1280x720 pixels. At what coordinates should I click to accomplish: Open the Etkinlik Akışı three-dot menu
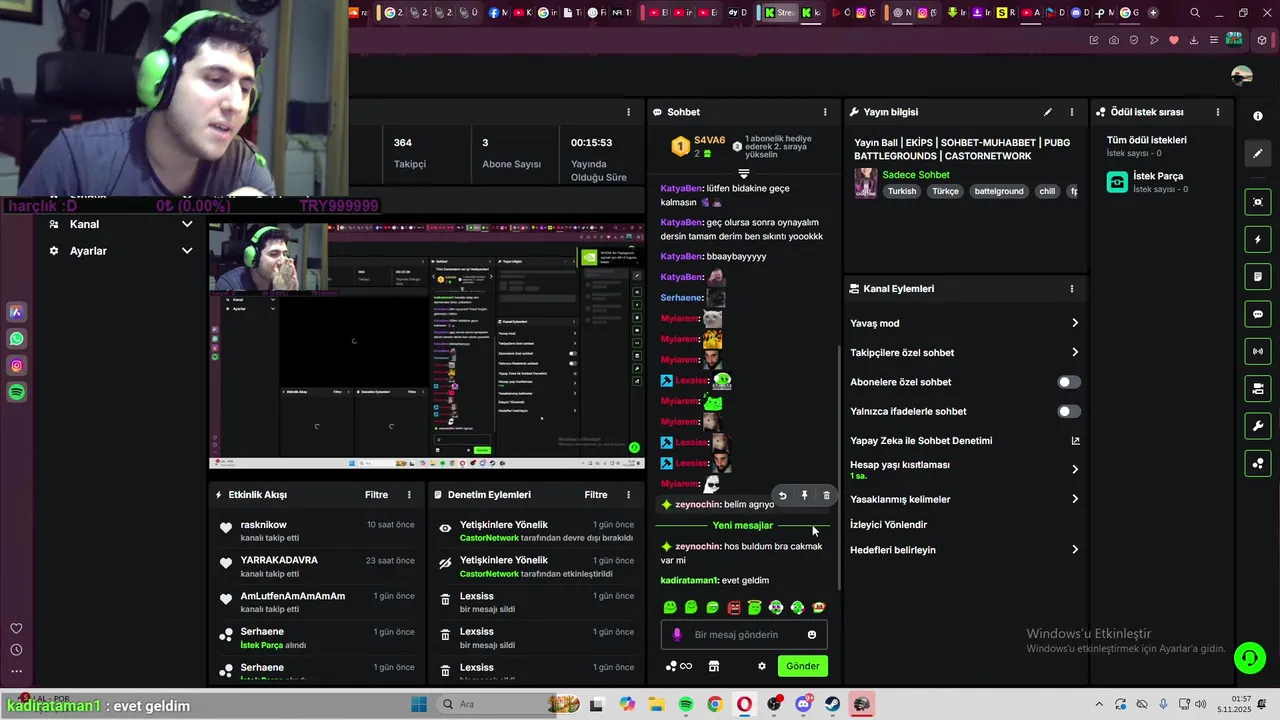[x=409, y=495]
